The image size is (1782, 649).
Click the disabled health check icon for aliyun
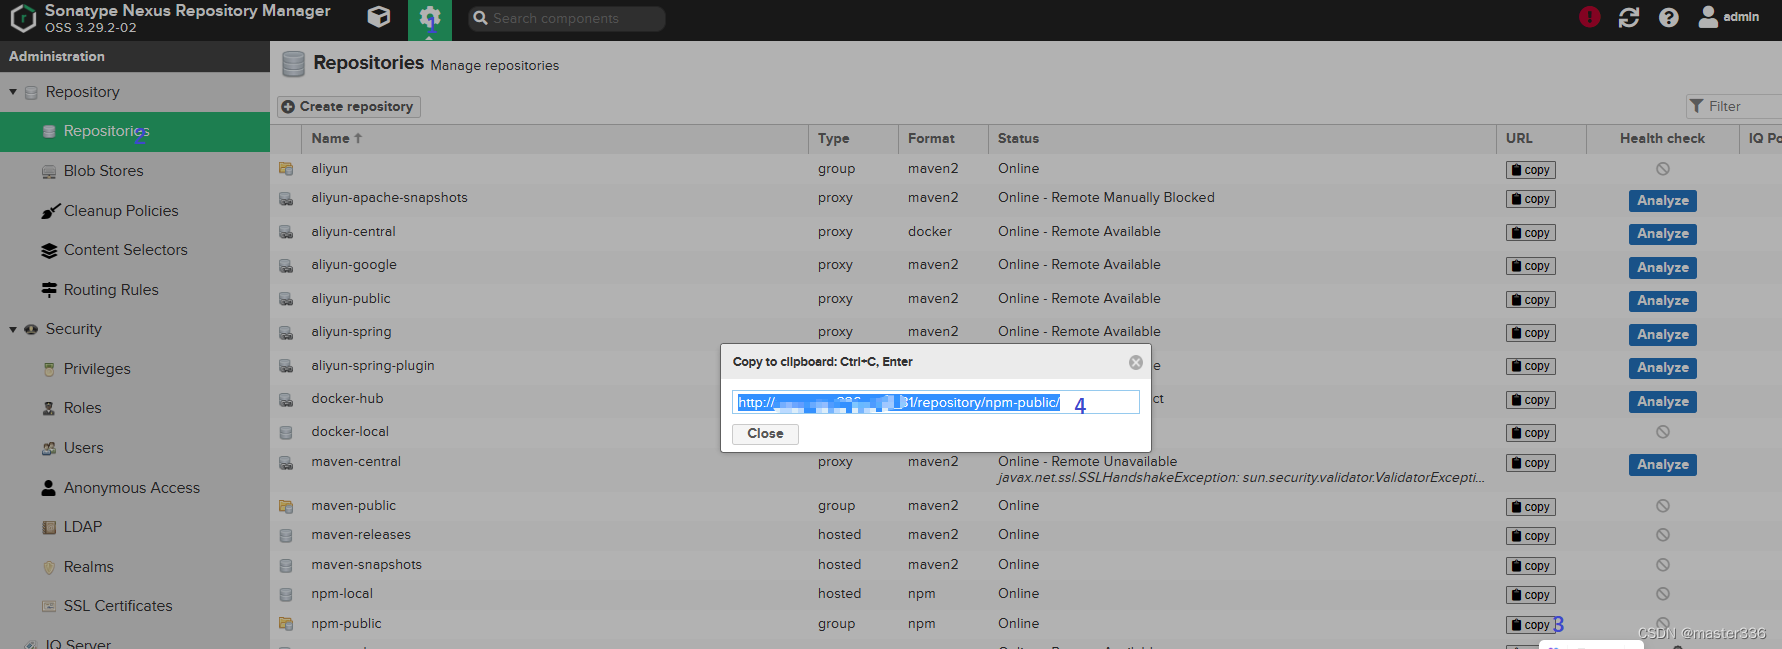pos(1663,169)
